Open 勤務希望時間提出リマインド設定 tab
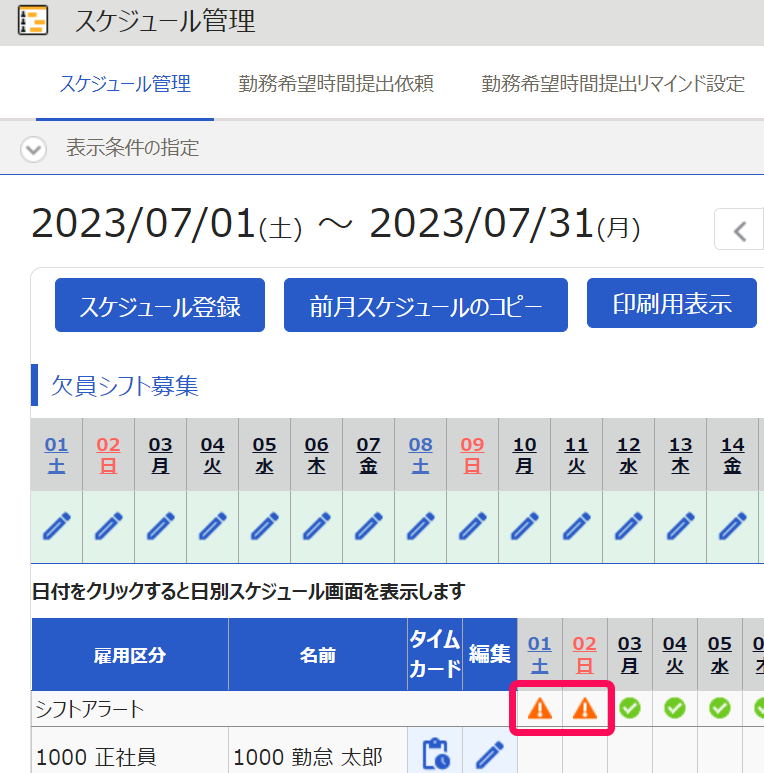 pos(613,84)
